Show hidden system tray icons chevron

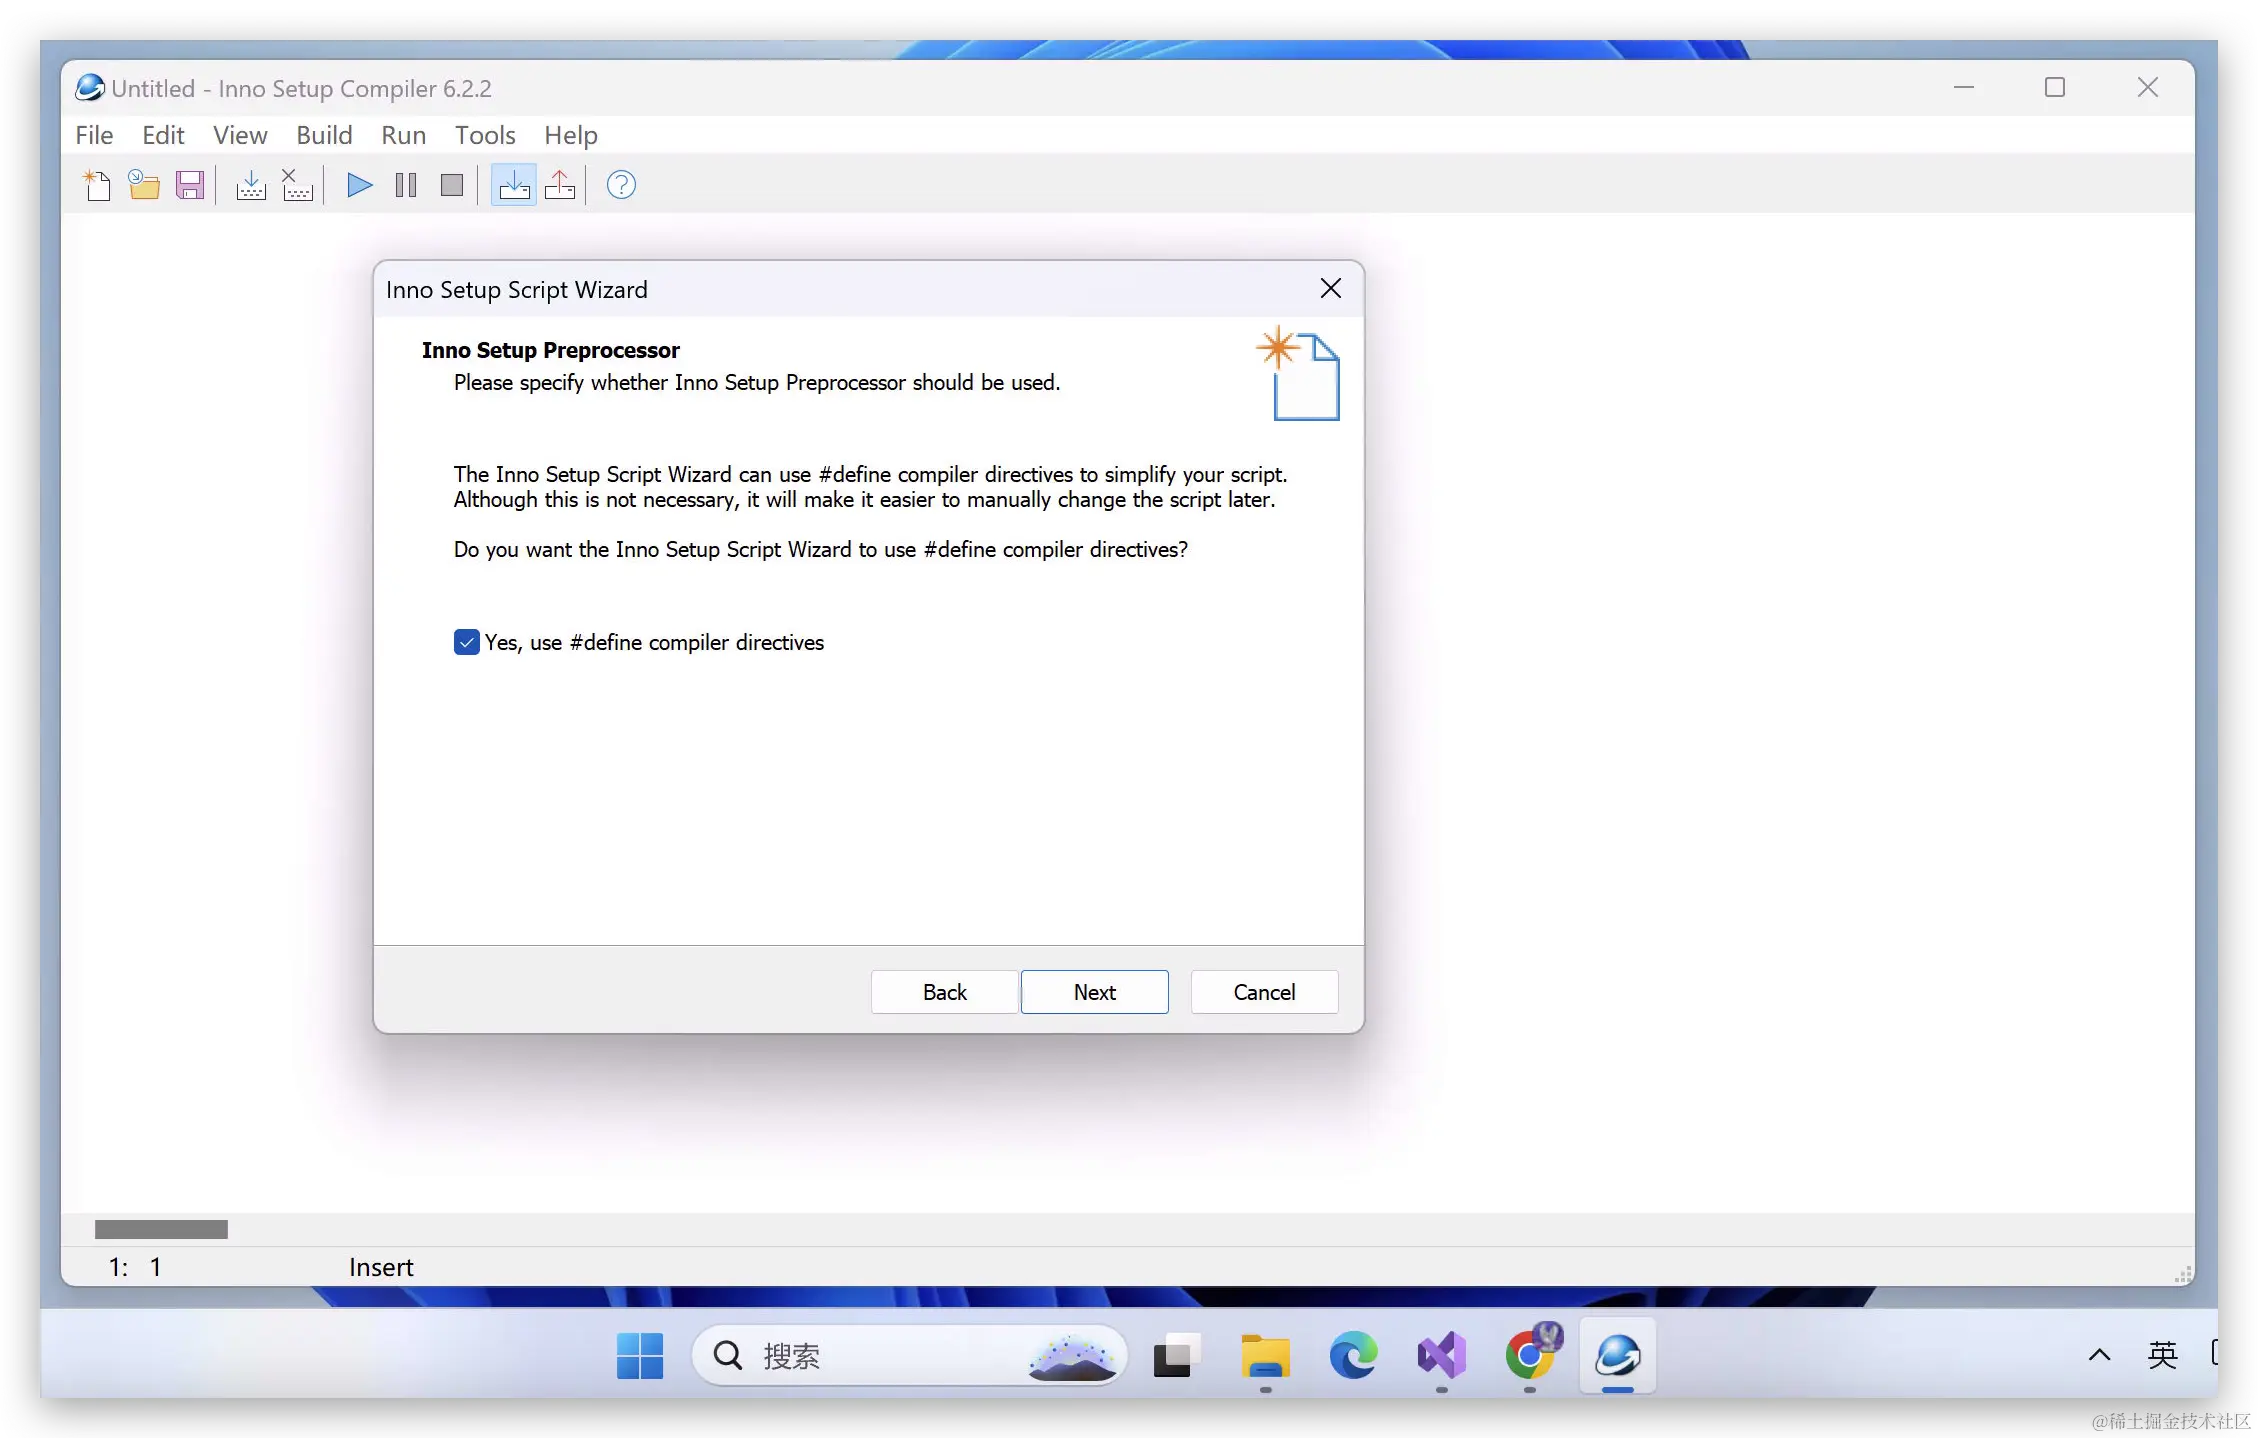2099,1355
